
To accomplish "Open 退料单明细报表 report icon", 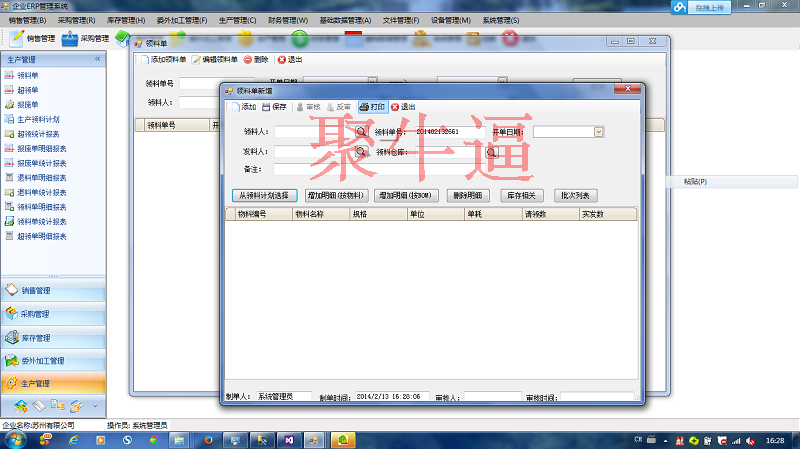I will click(9, 178).
